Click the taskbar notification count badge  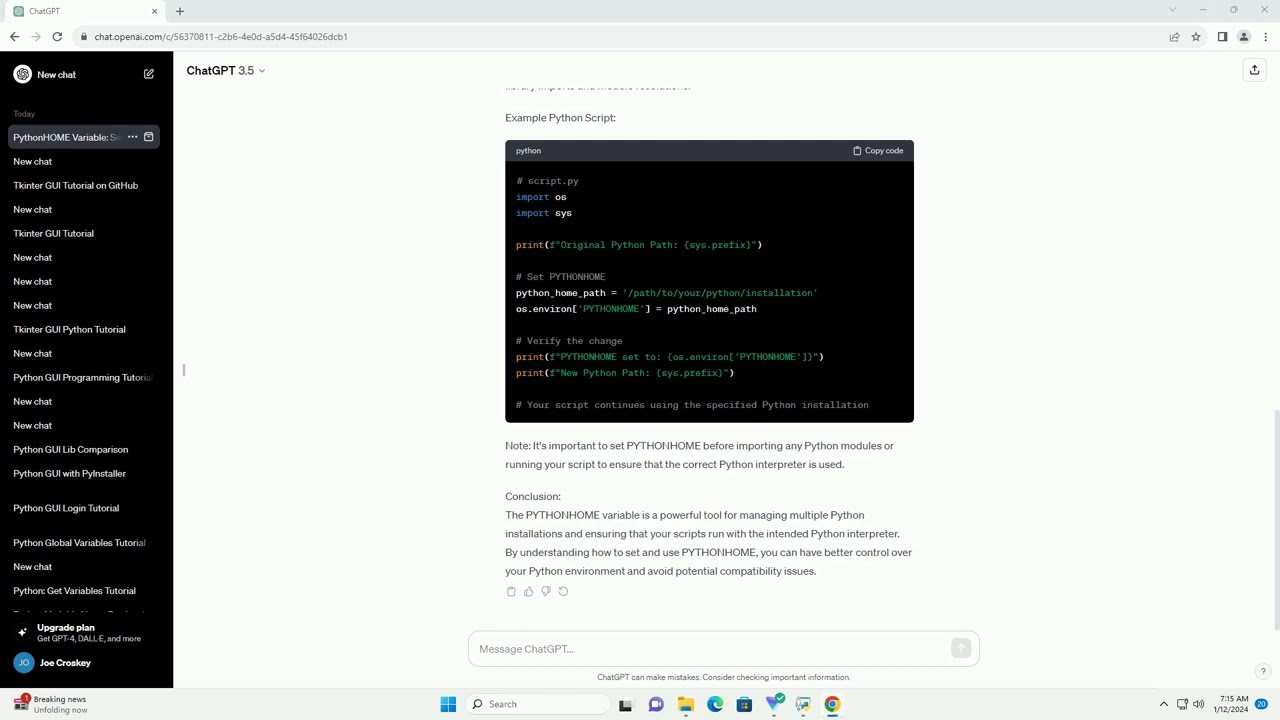[x=1262, y=704]
